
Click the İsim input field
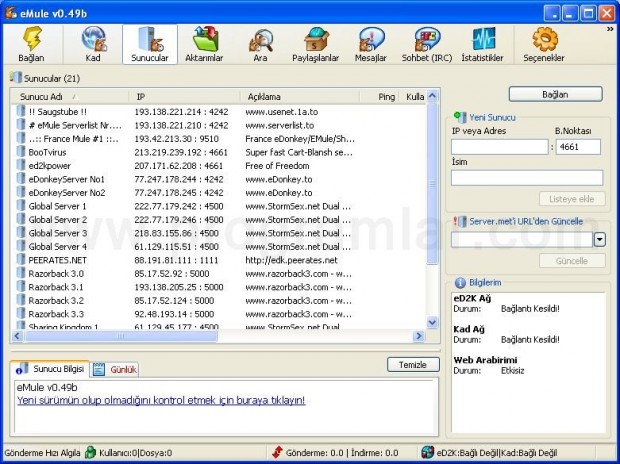[527, 178]
